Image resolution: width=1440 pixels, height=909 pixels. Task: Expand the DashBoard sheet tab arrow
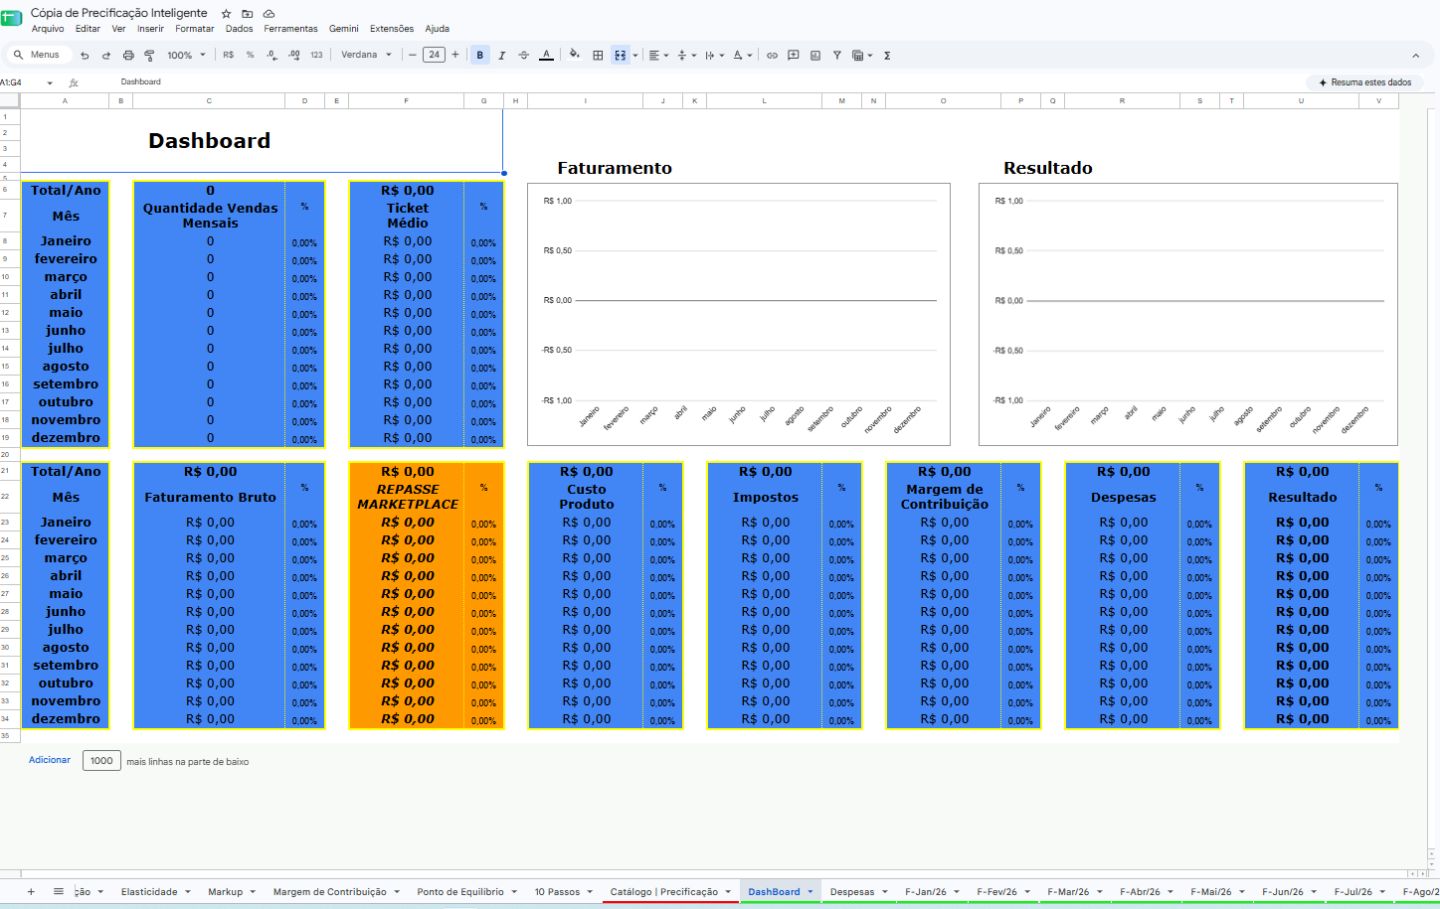pos(811,892)
